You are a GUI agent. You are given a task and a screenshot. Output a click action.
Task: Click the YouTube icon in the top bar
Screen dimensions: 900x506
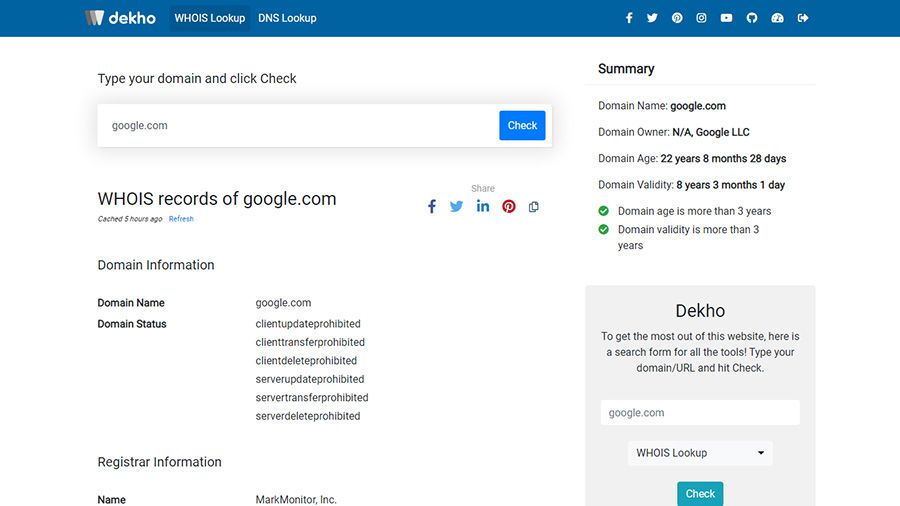(x=726, y=18)
